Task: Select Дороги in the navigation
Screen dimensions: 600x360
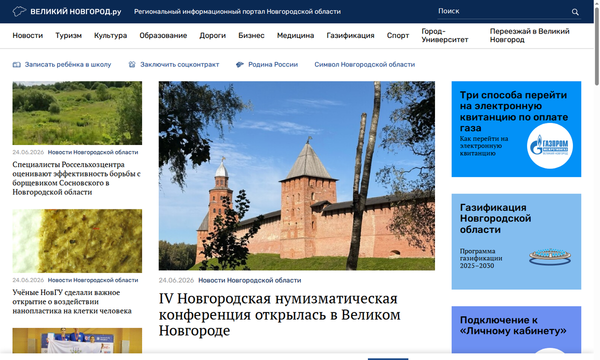Action: pyautogui.click(x=213, y=35)
